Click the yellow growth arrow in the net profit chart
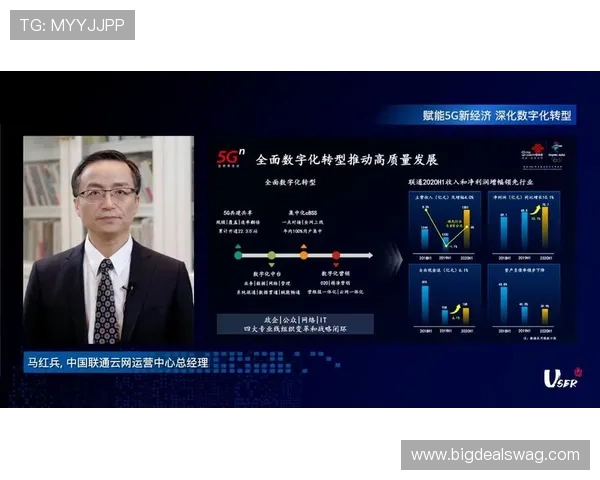Image resolution: width=600 pixels, height=480 pixels. click(x=535, y=210)
